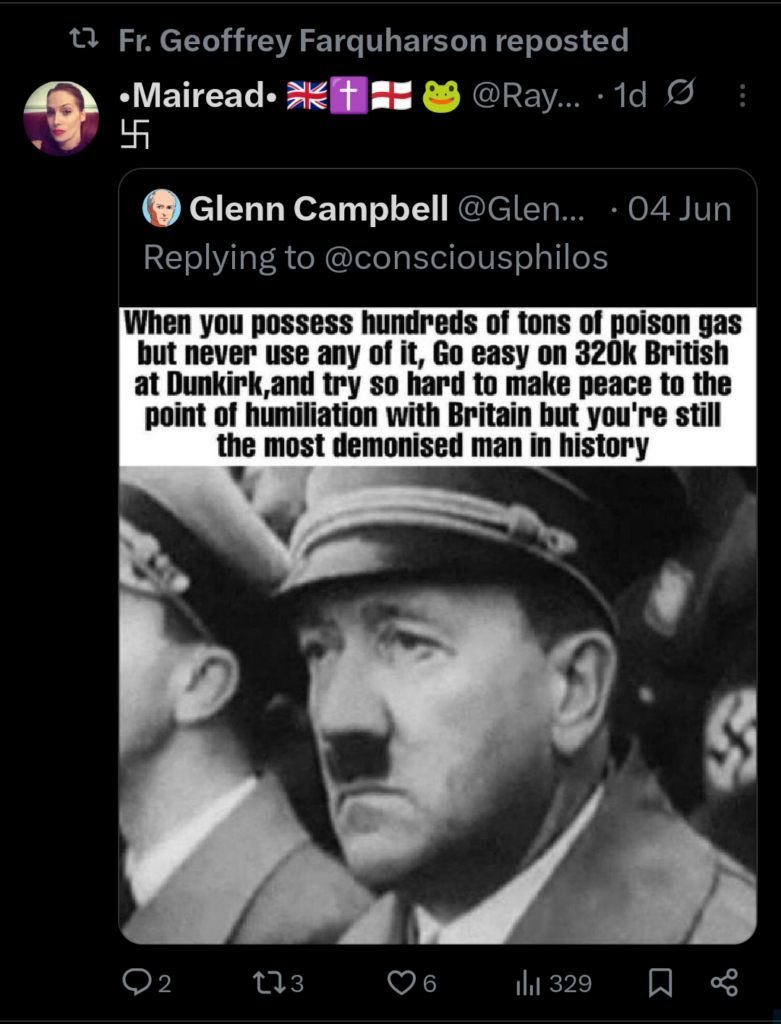Image resolution: width=781 pixels, height=1024 pixels.
Task: Open Glenn Campbell's name in quoted post
Action: coord(319,210)
